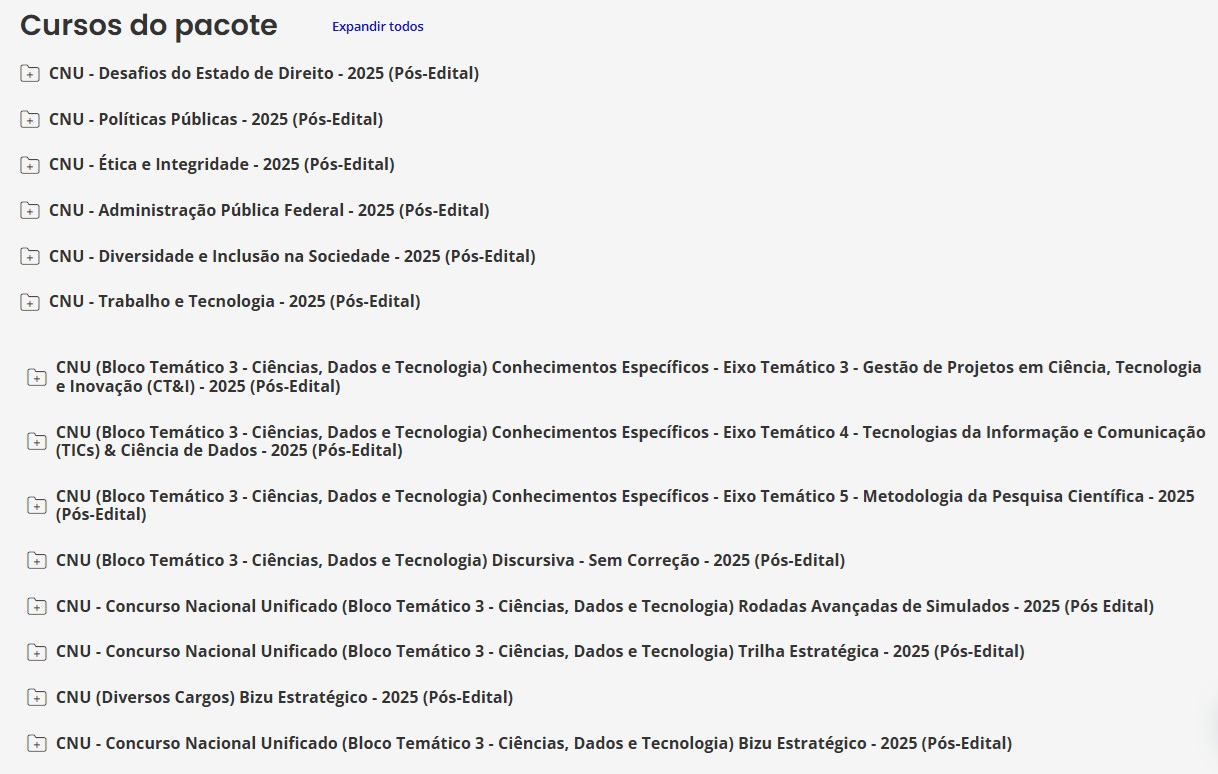Click 'CNU - Administração Pública Federal' course title
Image resolution: width=1218 pixels, height=774 pixels.
tap(269, 210)
